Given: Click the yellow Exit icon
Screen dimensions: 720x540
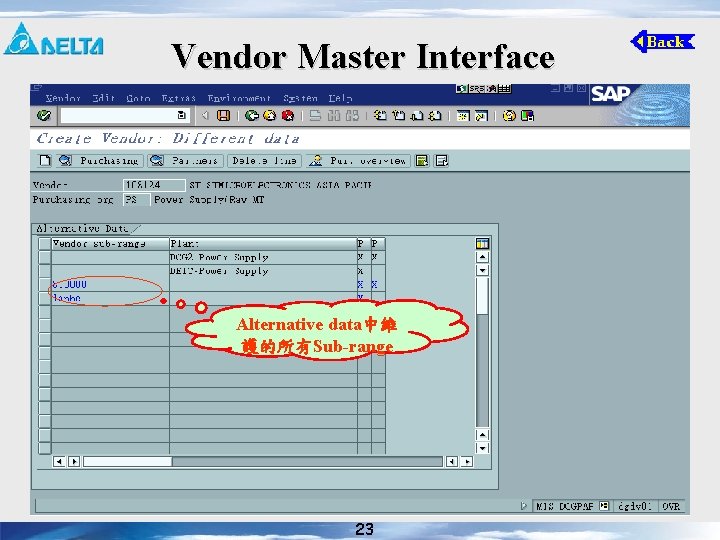Looking at the screenshot, I should click(270, 116).
